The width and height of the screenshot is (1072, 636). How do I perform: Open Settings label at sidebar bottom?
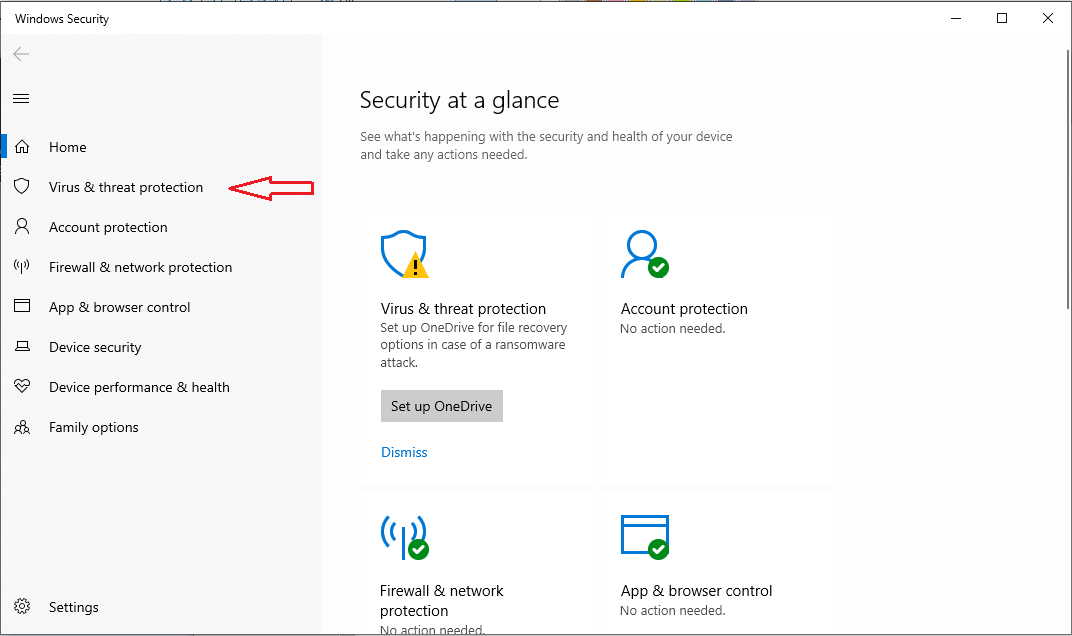74,607
